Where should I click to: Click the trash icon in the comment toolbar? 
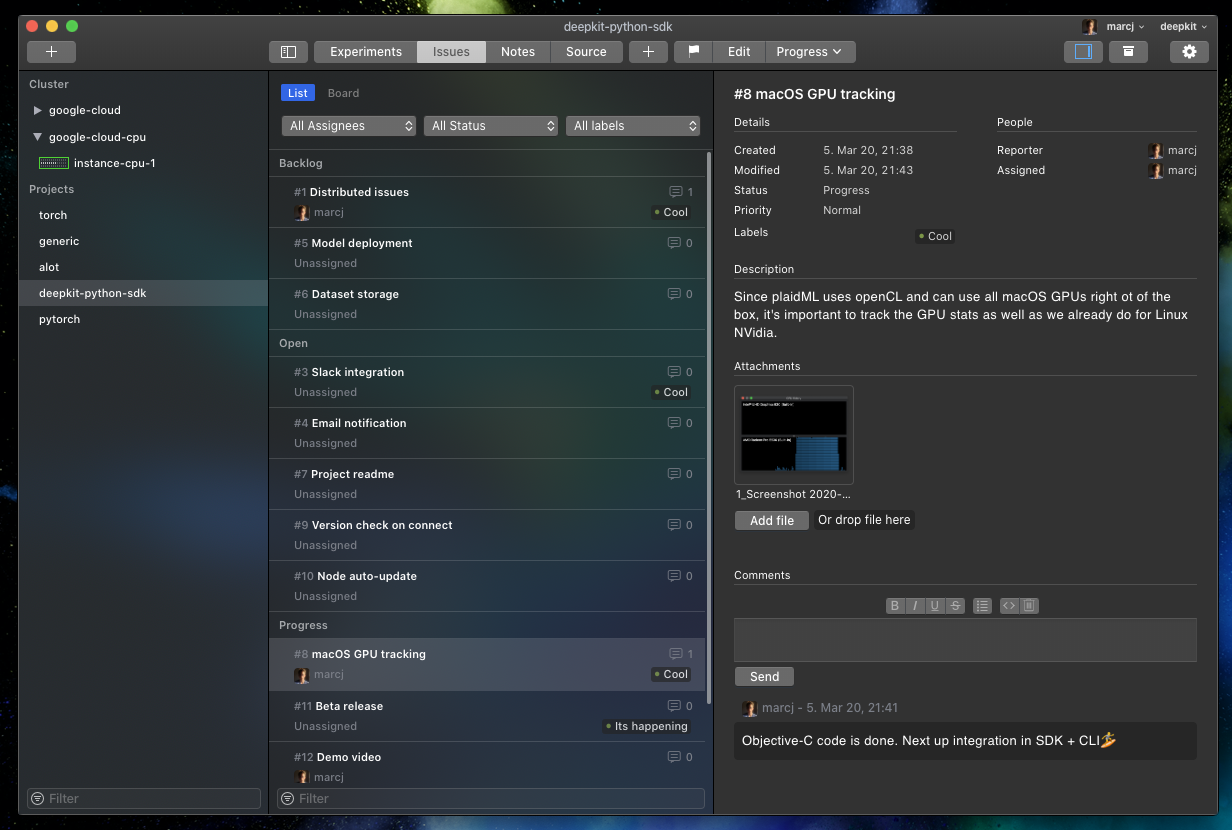point(1030,605)
